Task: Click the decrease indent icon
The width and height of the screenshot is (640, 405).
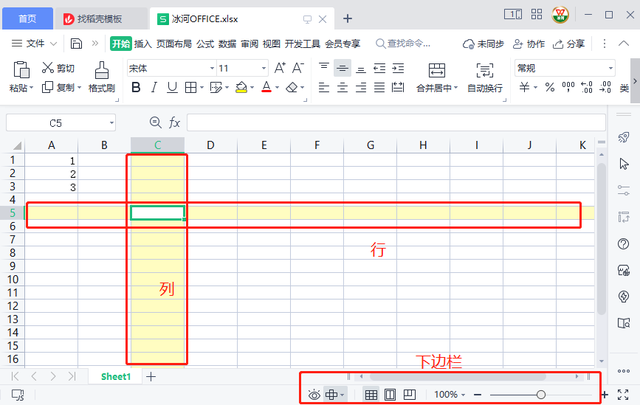Action: point(380,68)
